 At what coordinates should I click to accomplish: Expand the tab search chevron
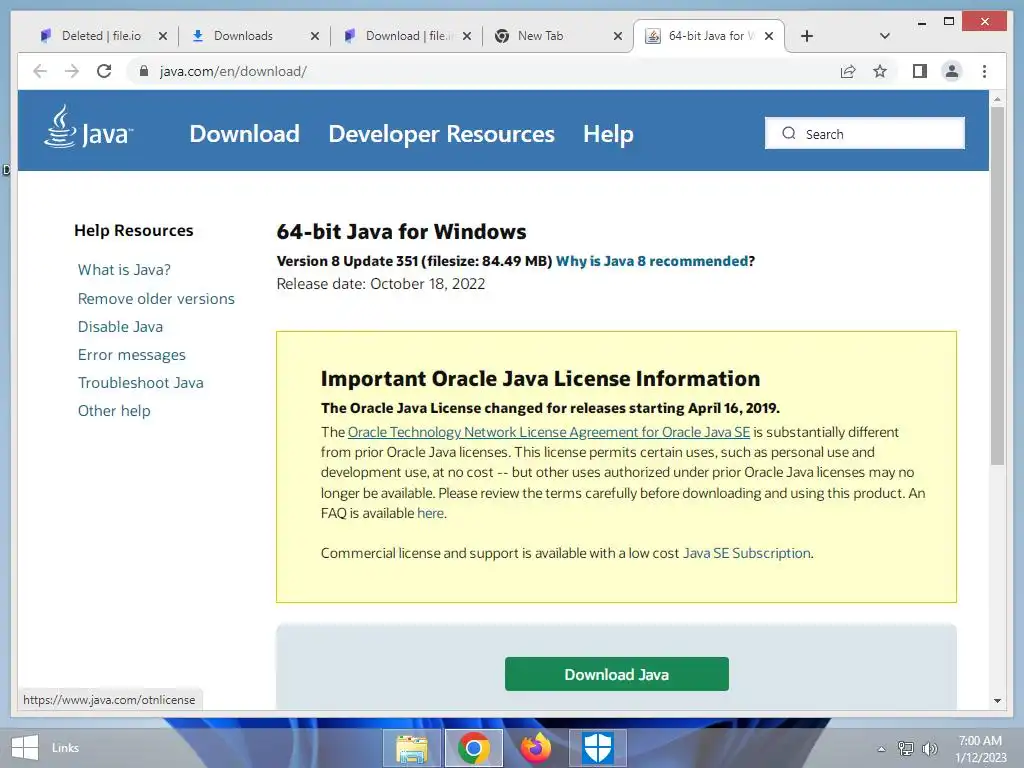click(885, 36)
